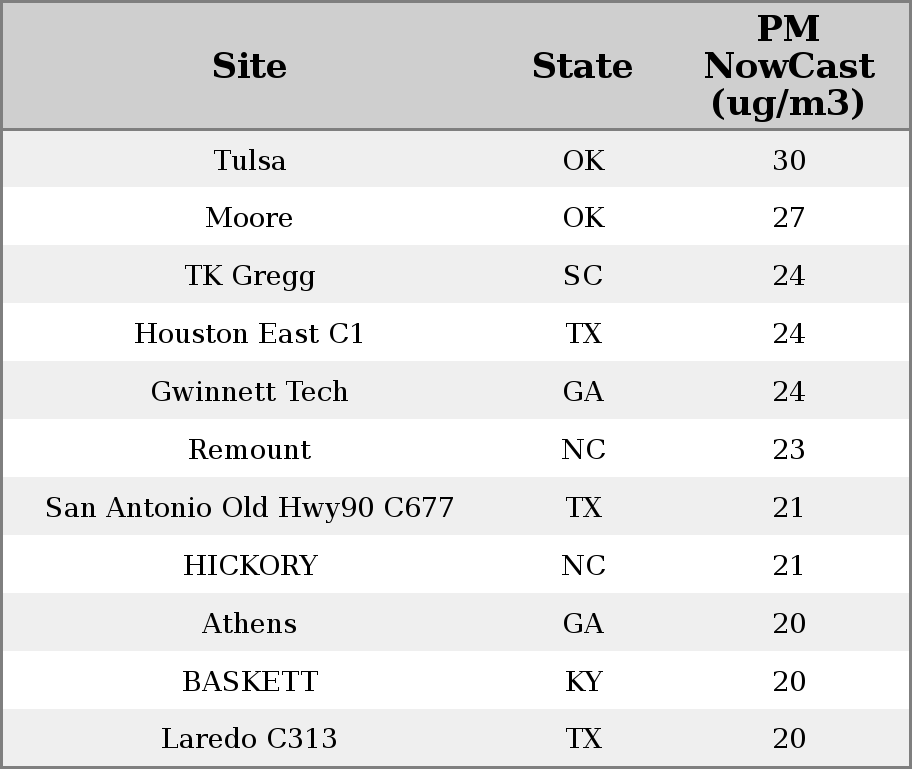
Task: Select the TK Gregg site cell
Action: click(250, 276)
